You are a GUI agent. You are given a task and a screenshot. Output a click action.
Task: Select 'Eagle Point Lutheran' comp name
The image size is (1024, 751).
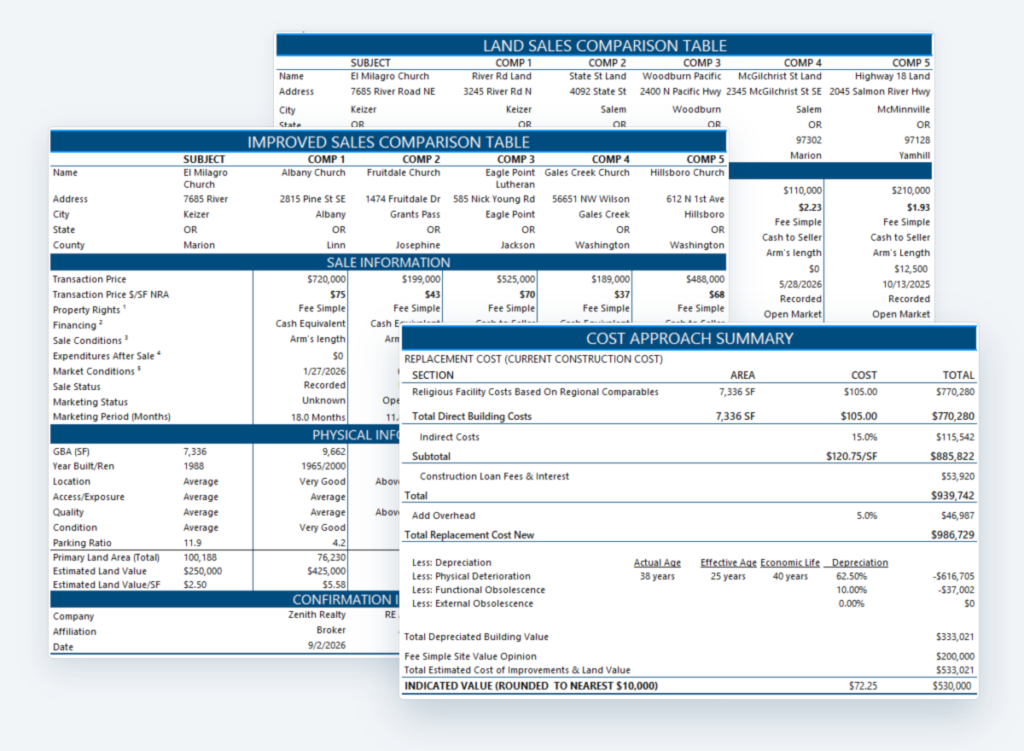pos(510,179)
